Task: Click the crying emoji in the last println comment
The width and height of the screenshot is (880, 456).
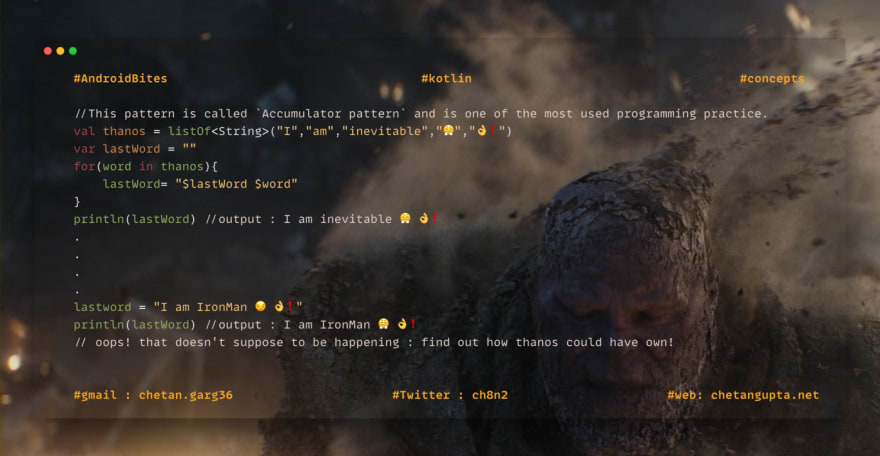Action: click(x=383, y=324)
